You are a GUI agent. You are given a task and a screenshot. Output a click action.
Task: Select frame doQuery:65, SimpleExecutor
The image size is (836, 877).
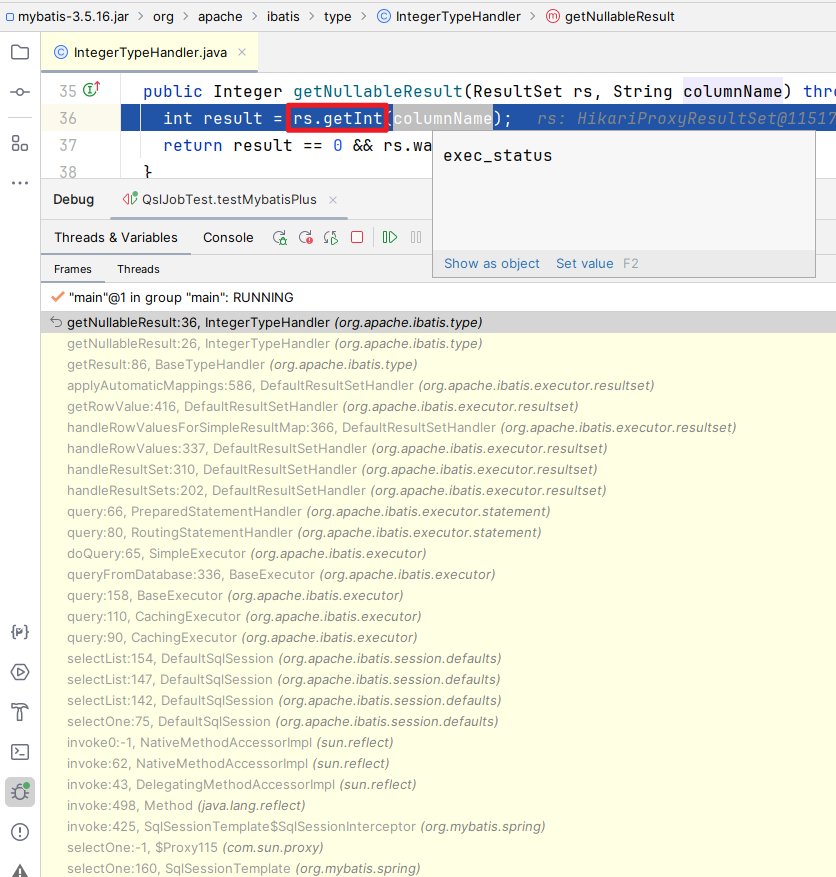point(438,553)
